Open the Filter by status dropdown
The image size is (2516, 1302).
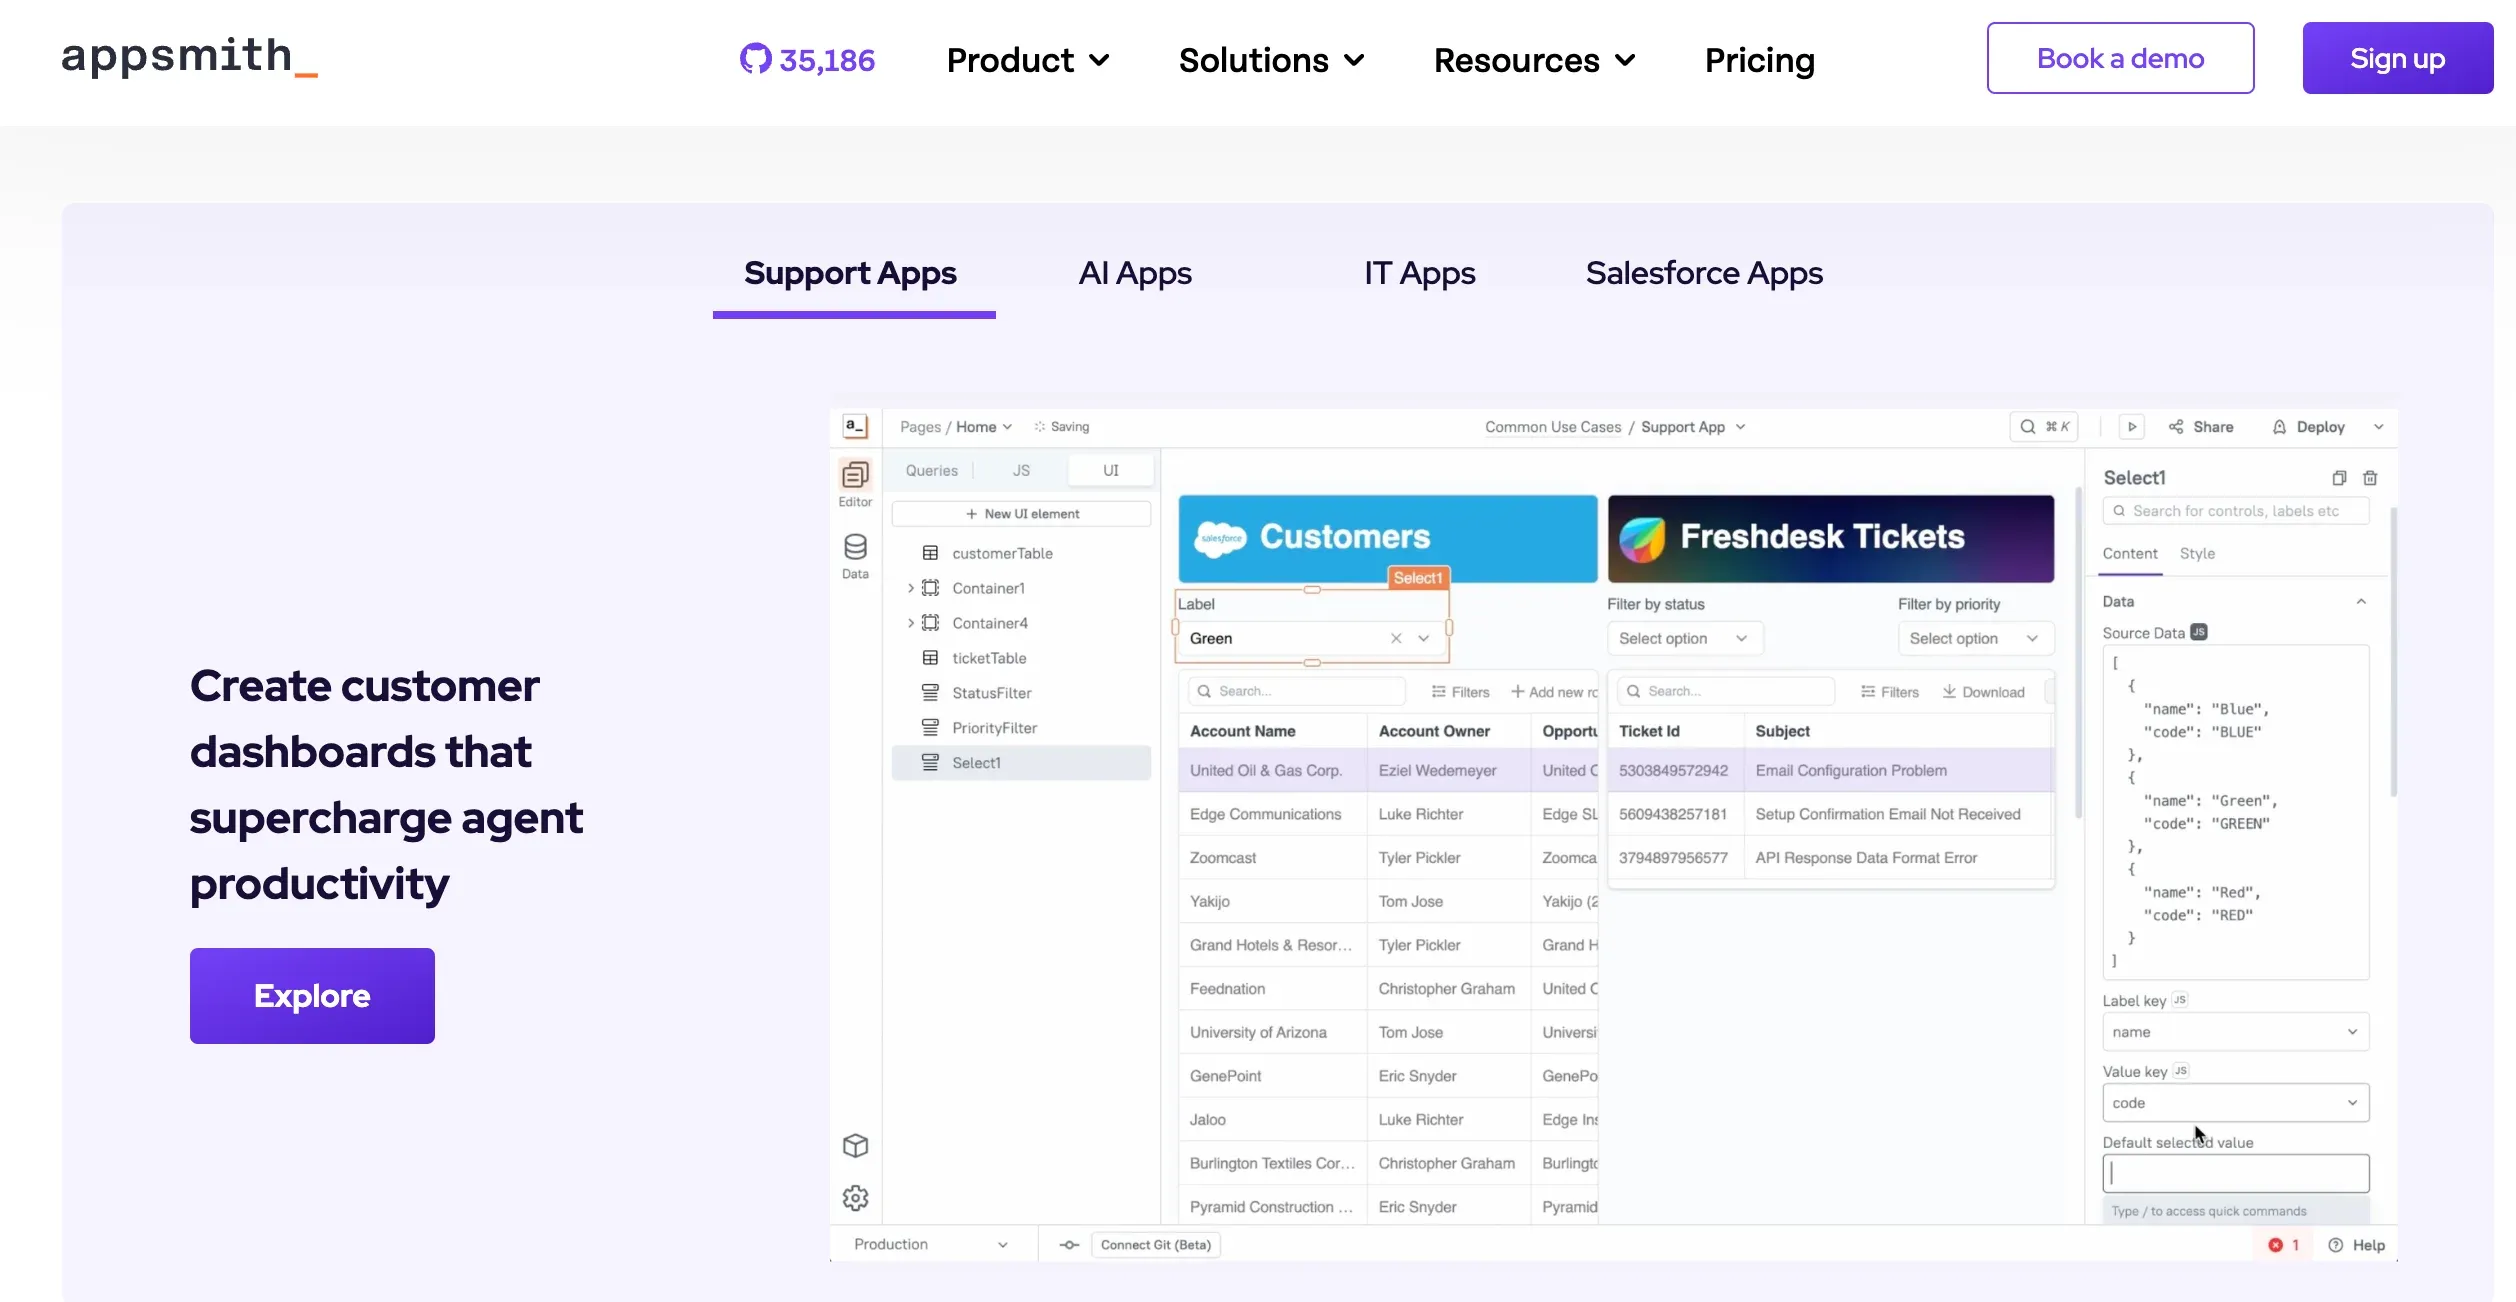click(x=1684, y=638)
